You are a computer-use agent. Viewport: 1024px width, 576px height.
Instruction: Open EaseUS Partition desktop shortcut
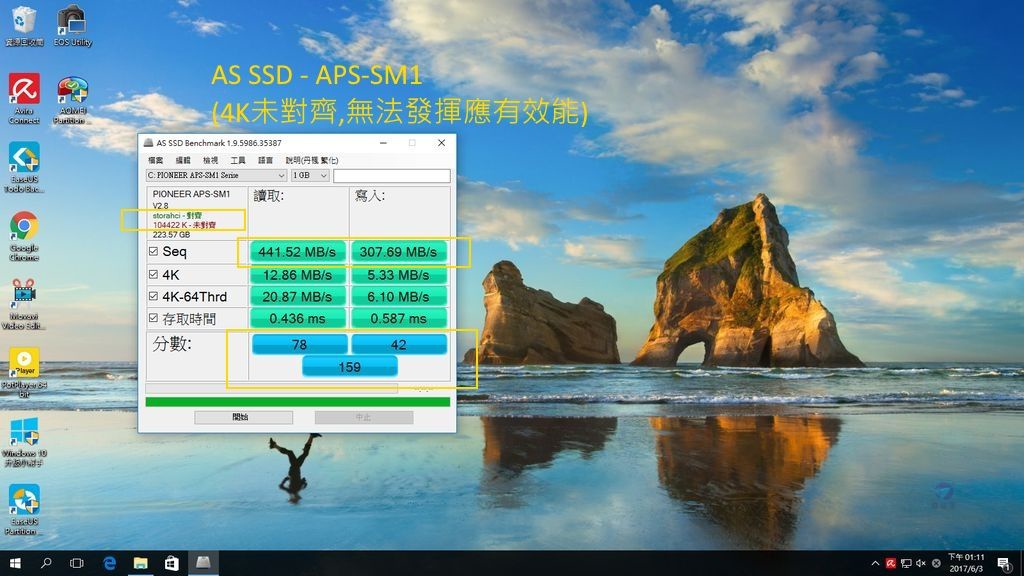click(x=24, y=510)
